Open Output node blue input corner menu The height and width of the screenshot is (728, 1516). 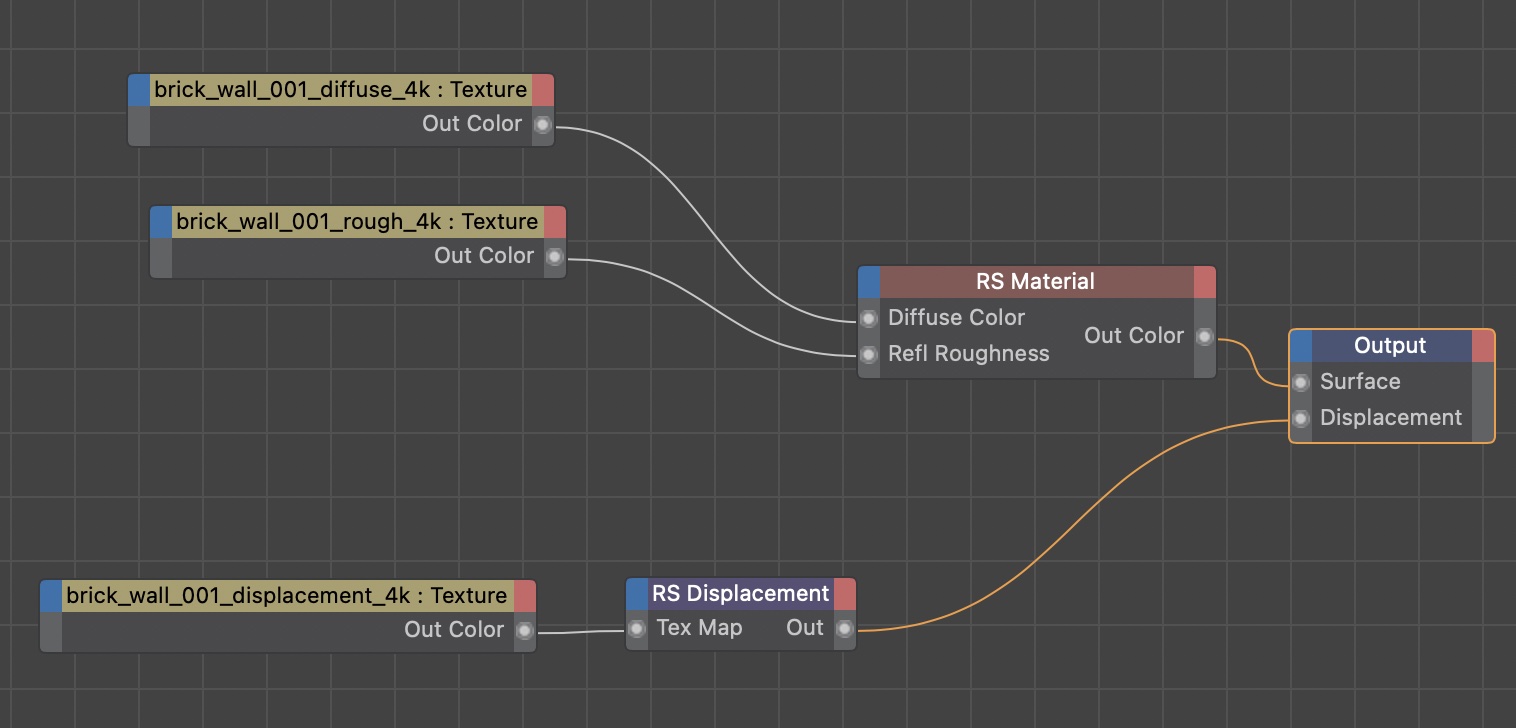point(1300,346)
